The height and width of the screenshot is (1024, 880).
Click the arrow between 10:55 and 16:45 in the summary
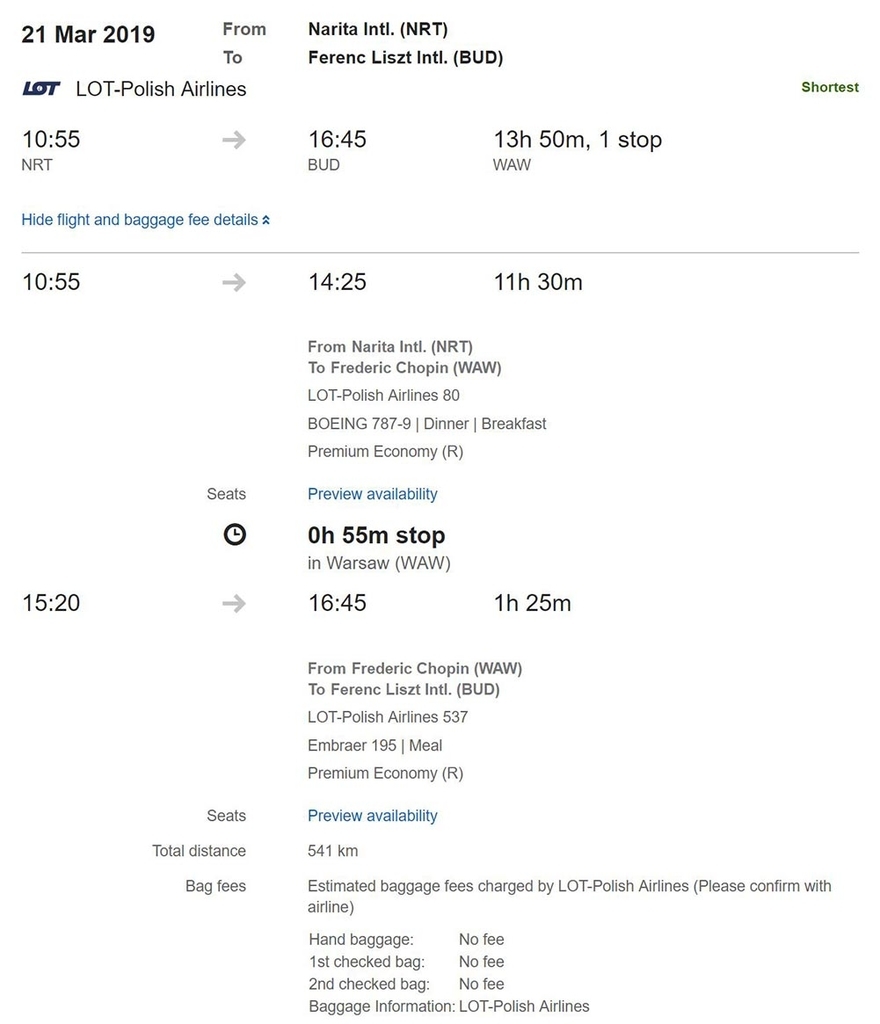coord(234,140)
